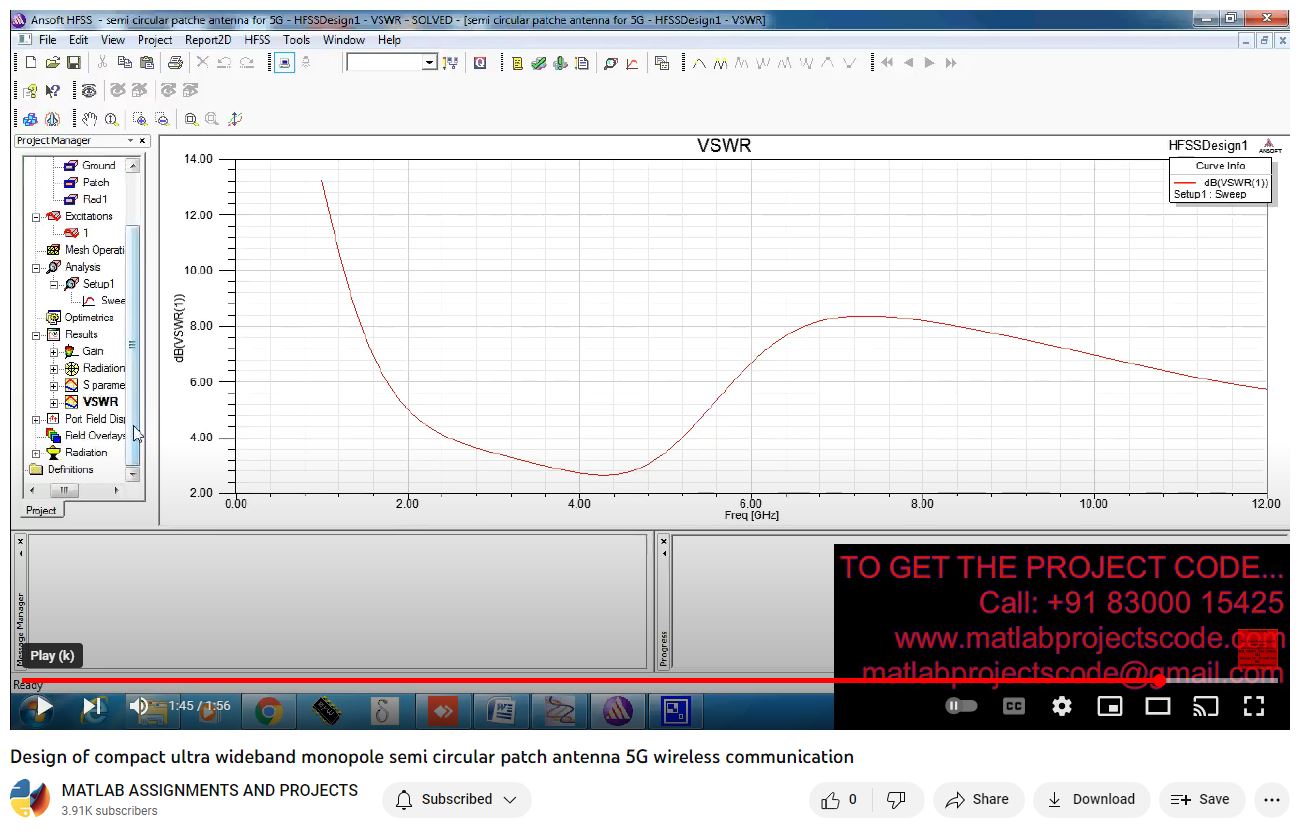Toggle closed captions CC button
The height and width of the screenshot is (833, 1301).
(x=1013, y=706)
